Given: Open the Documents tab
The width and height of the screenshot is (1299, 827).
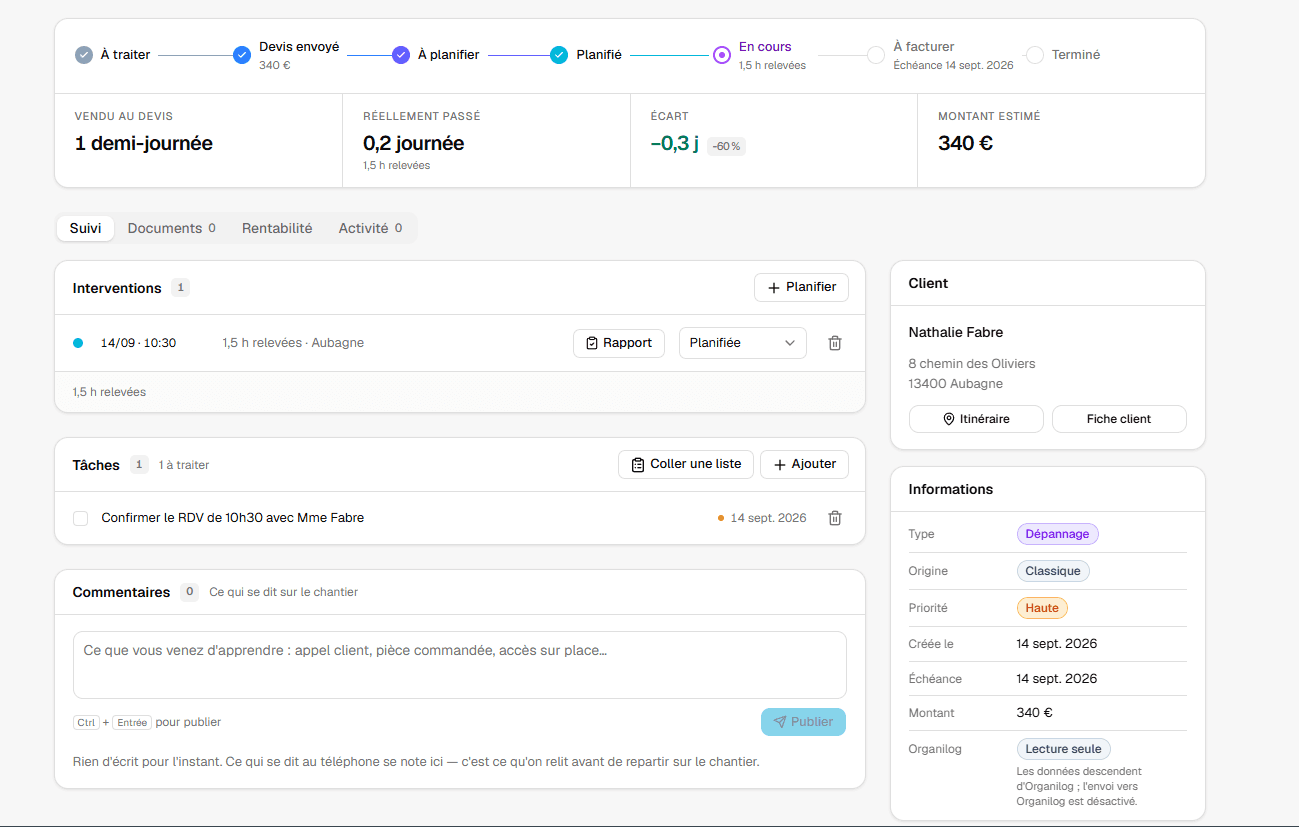Looking at the screenshot, I should (x=172, y=228).
